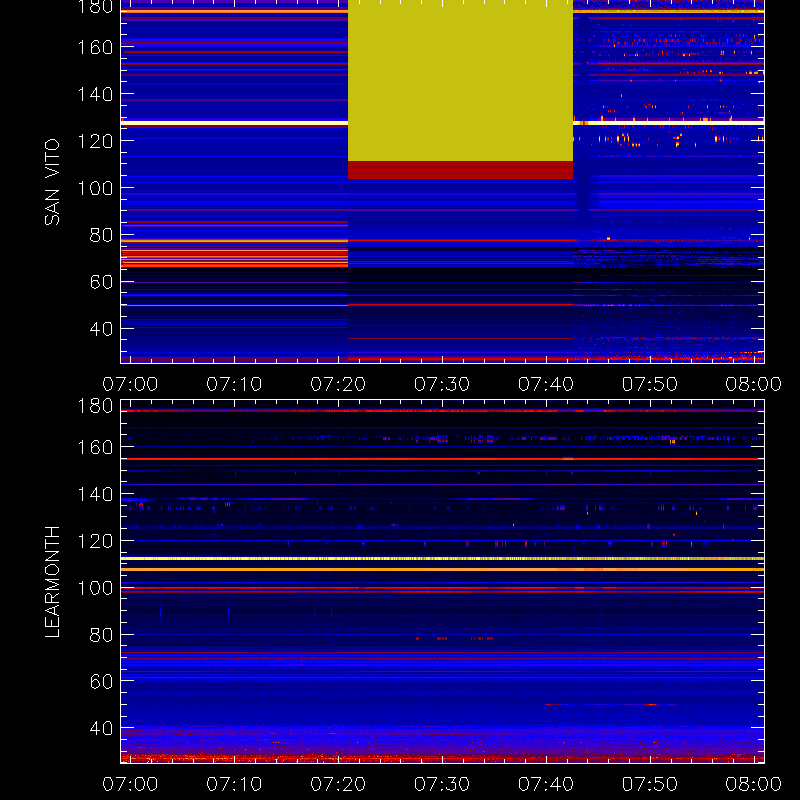800x800 pixels.
Task: Click the dark red band beneath the yellow block
Action: coord(460,170)
